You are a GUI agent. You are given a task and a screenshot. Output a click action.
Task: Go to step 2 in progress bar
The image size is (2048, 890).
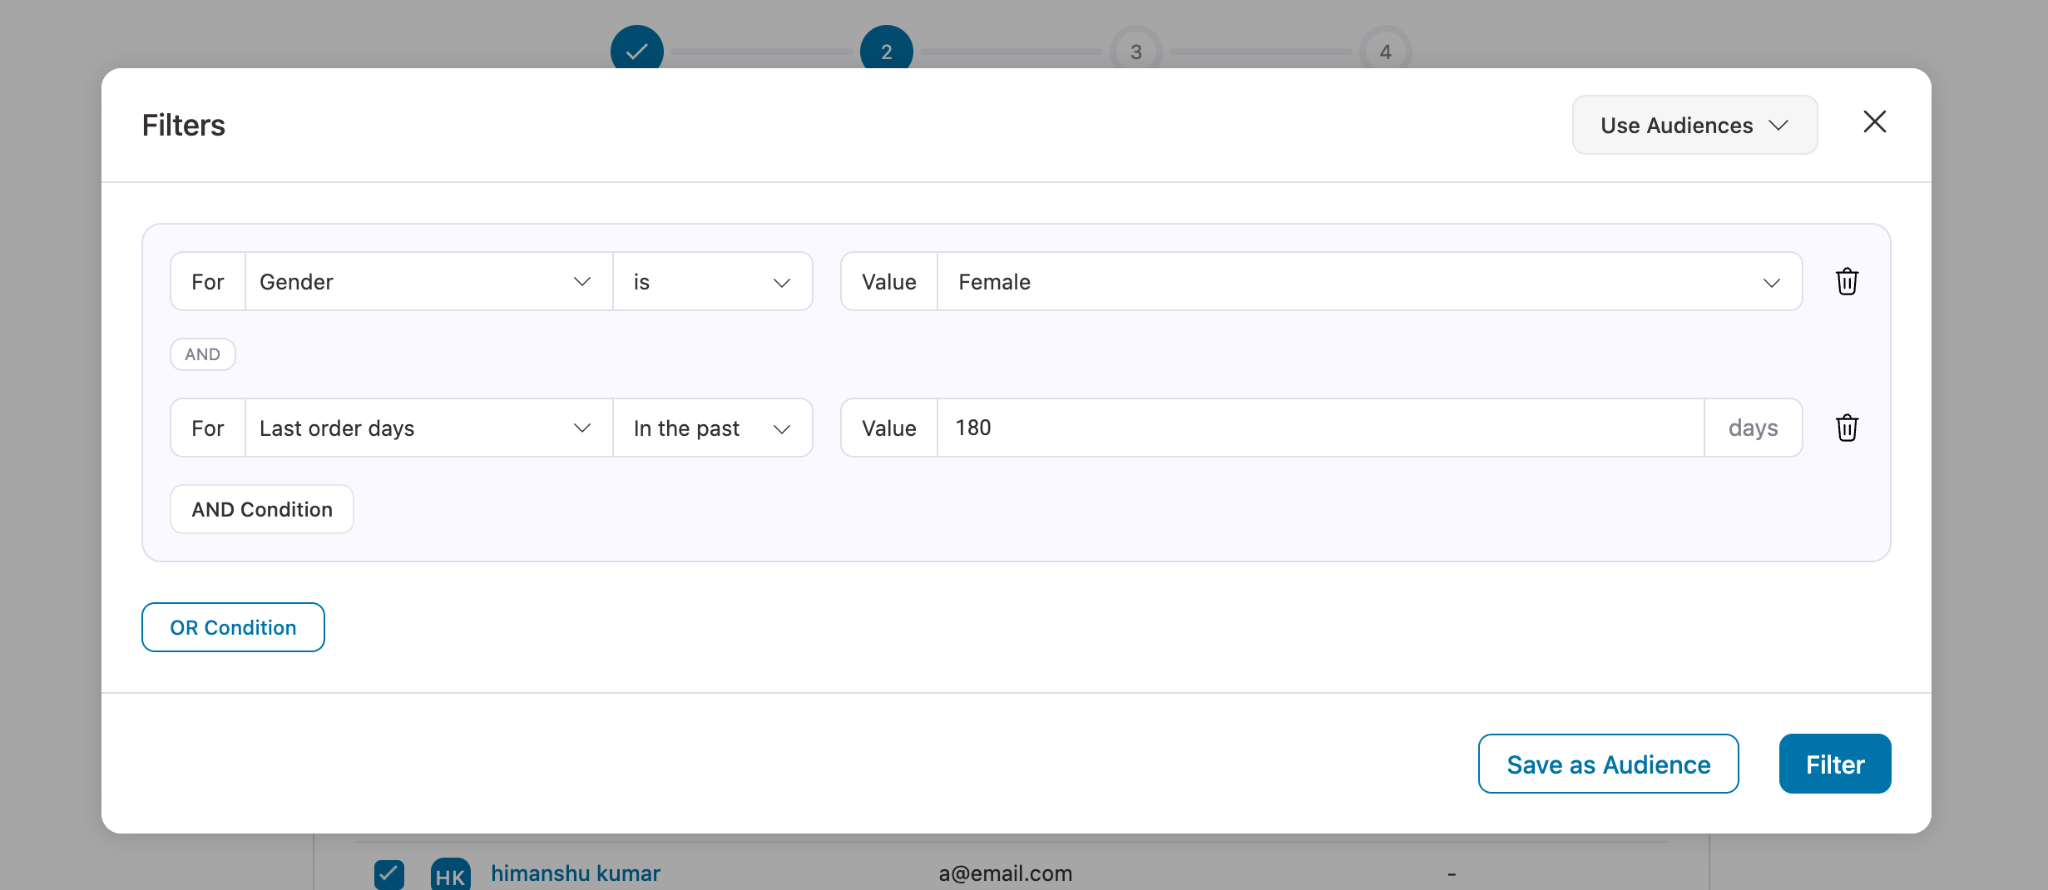886,50
